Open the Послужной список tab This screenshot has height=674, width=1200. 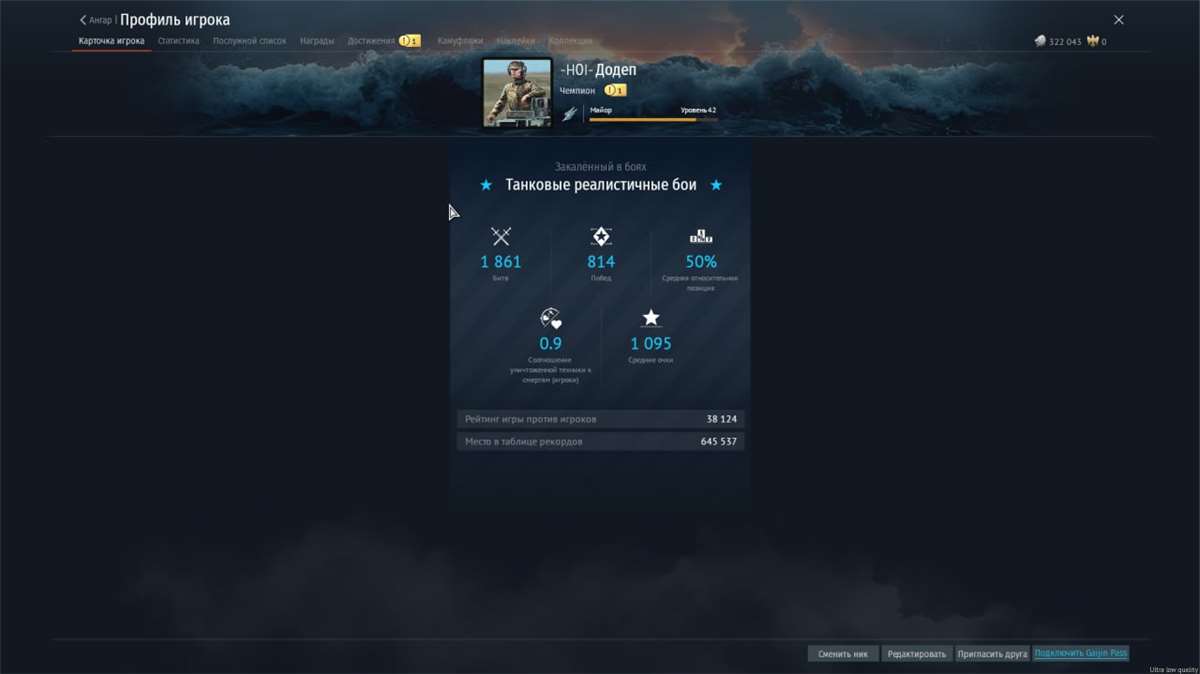pyautogui.click(x=249, y=41)
